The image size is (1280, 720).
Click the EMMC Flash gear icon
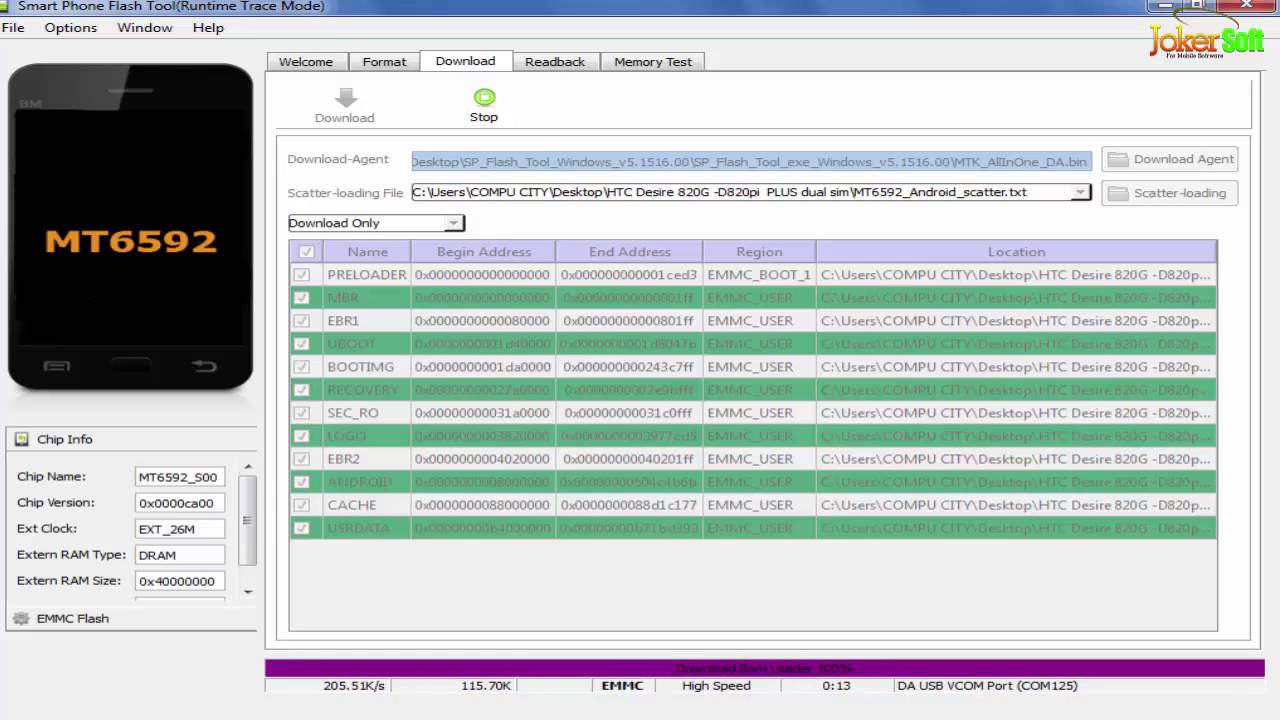[x=21, y=619]
